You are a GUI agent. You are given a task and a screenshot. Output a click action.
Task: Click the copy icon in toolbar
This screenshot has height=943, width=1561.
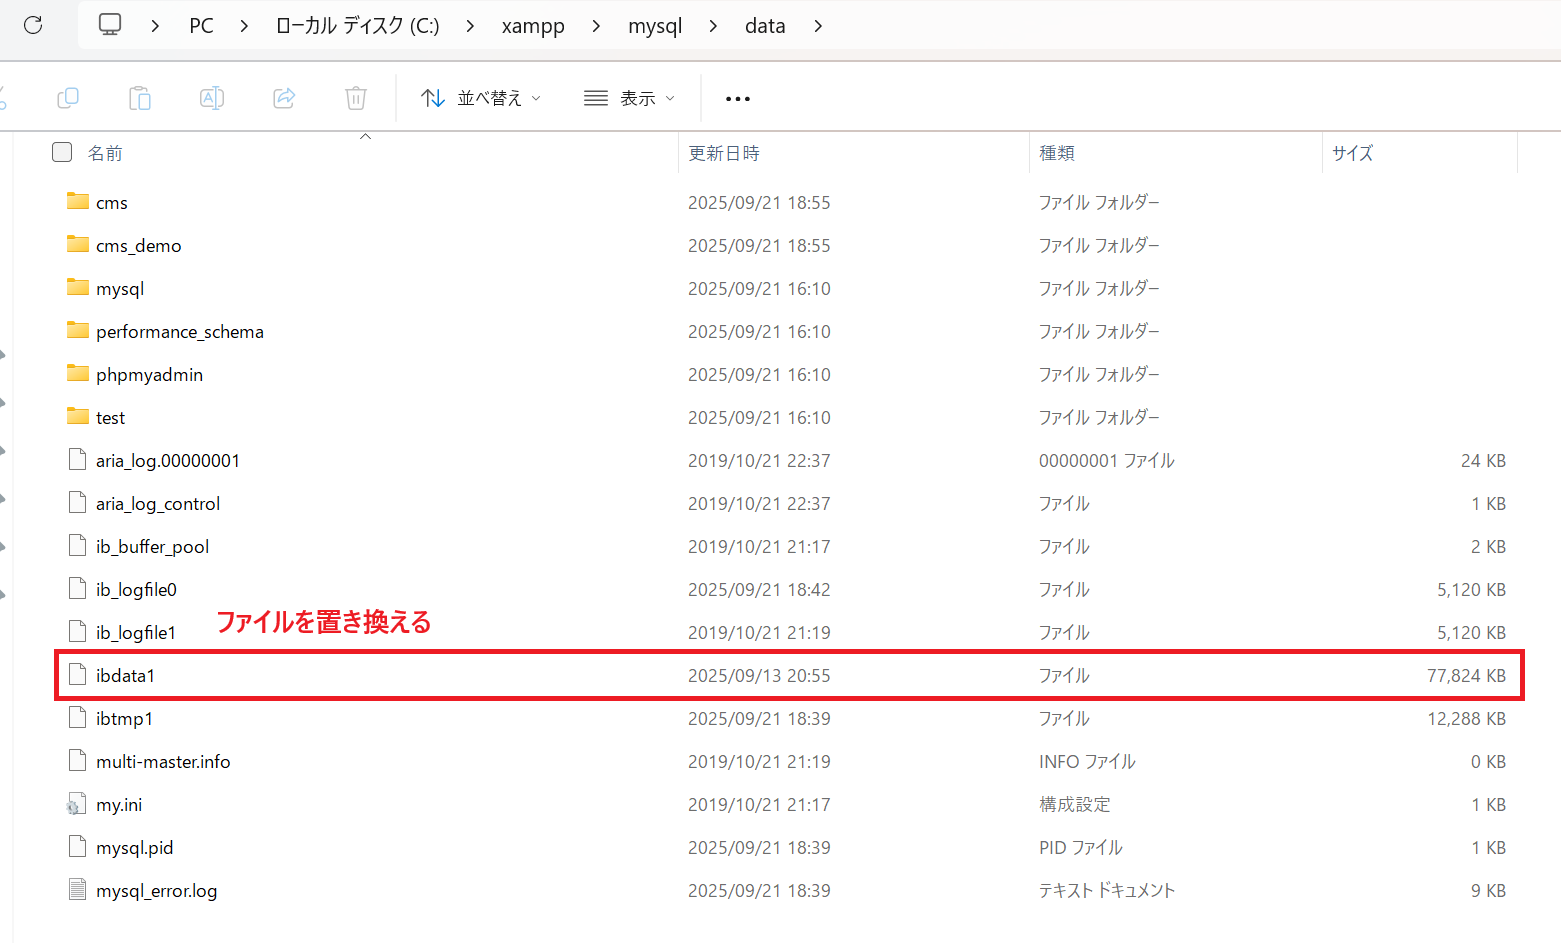(68, 98)
